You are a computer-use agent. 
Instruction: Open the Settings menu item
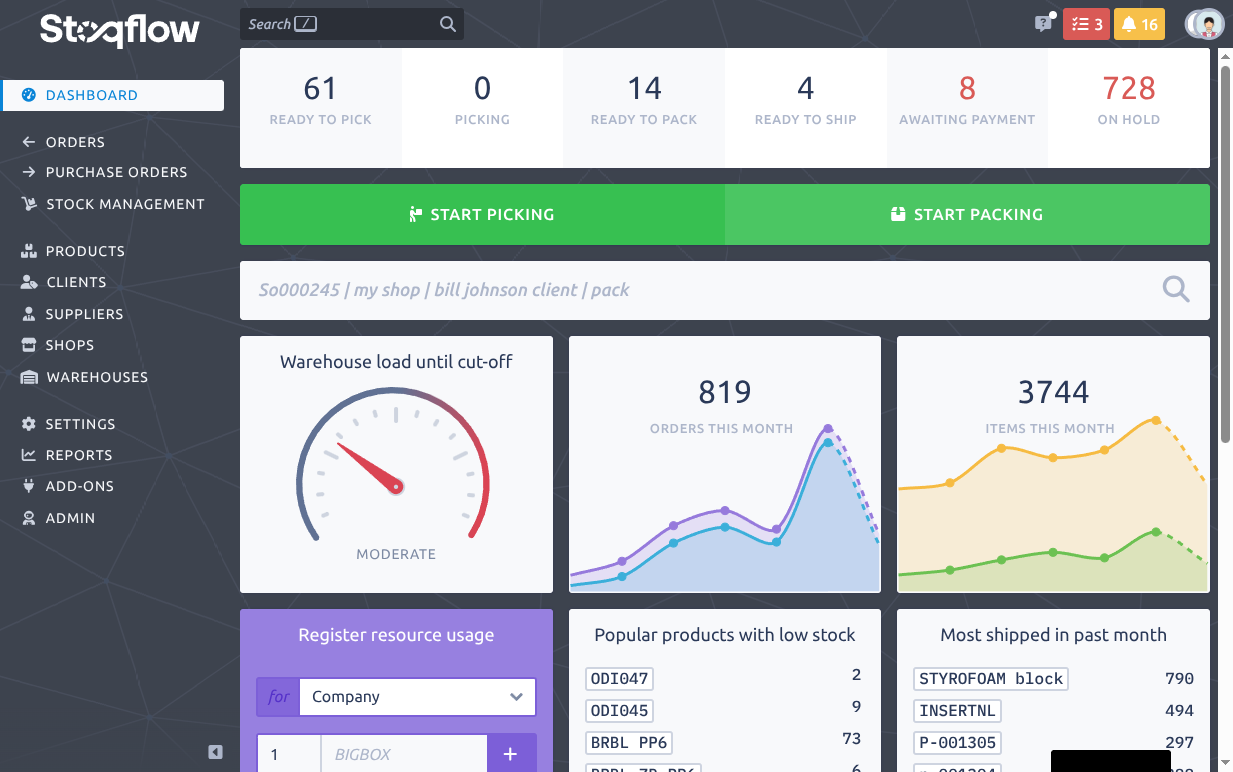click(x=82, y=424)
